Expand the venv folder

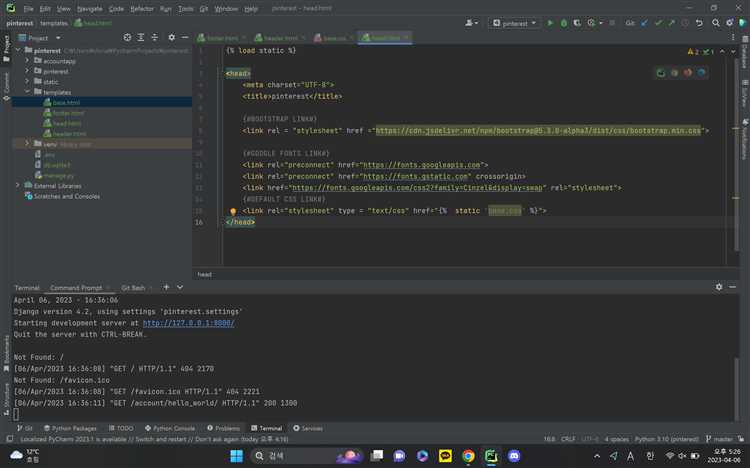pos(27,144)
